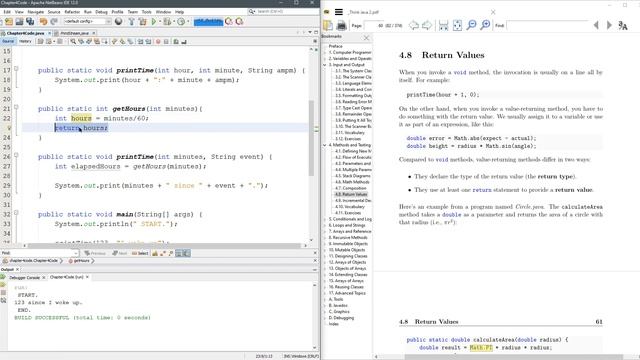The width and height of the screenshot is (640, 360).
Task: Open the 4.5 Stack Diagrams bookmark
Action: pos(353,176)
